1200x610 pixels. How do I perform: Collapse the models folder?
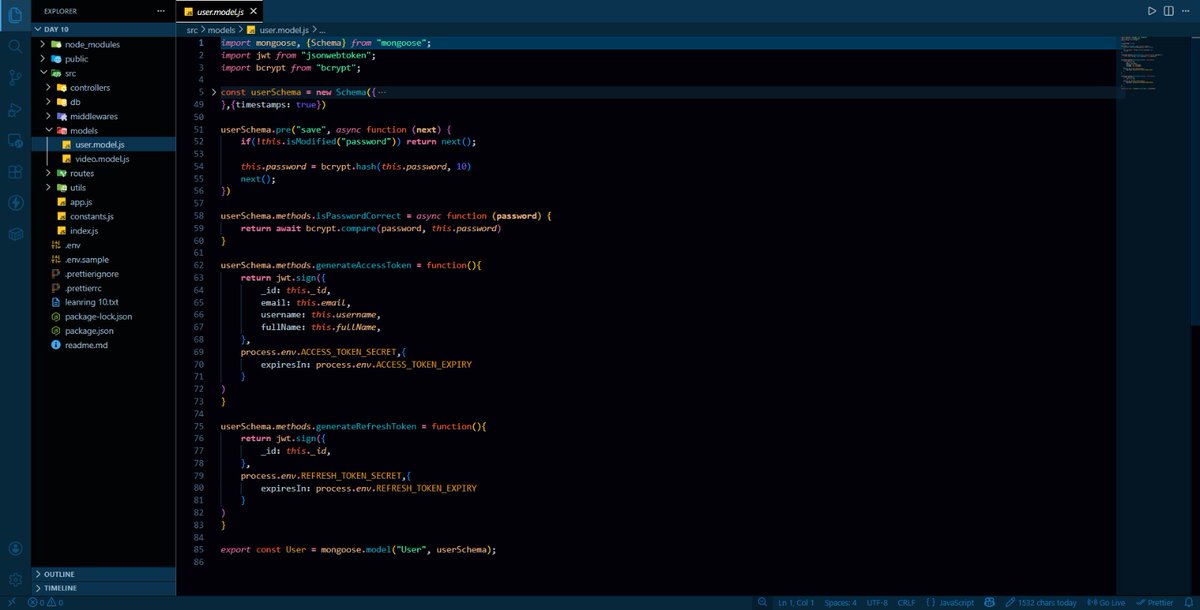pyautogui.click(x=103, y=130)
